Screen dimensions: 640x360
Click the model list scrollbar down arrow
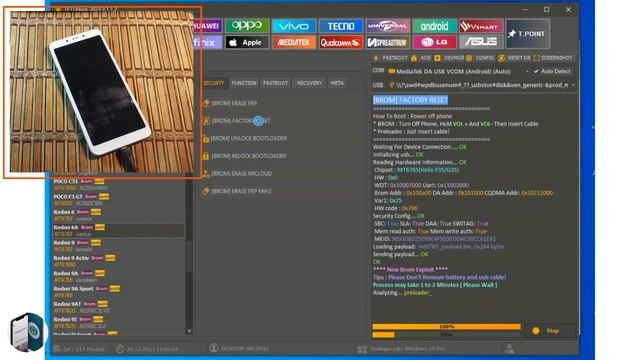point(189,331)
